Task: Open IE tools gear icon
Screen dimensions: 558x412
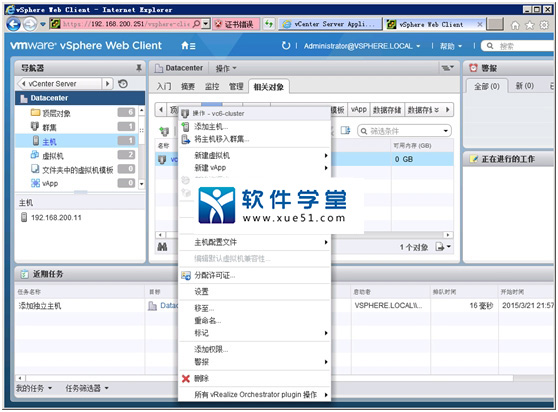Action: click(x=544, y=25)
